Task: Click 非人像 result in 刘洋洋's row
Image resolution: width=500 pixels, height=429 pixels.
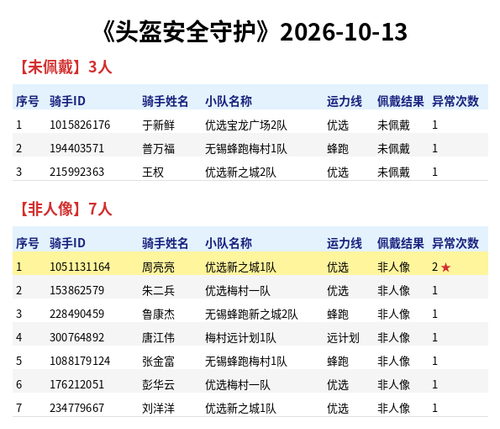Action: [x=393, y=408]
